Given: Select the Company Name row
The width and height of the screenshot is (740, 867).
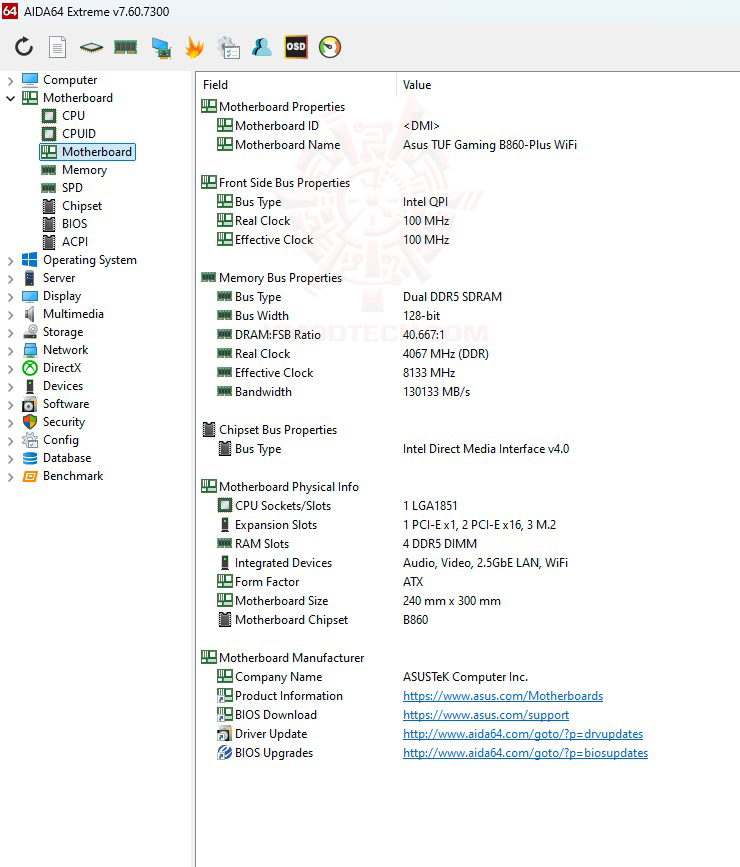Looking at the screenshot, I should tap(468, 677).
